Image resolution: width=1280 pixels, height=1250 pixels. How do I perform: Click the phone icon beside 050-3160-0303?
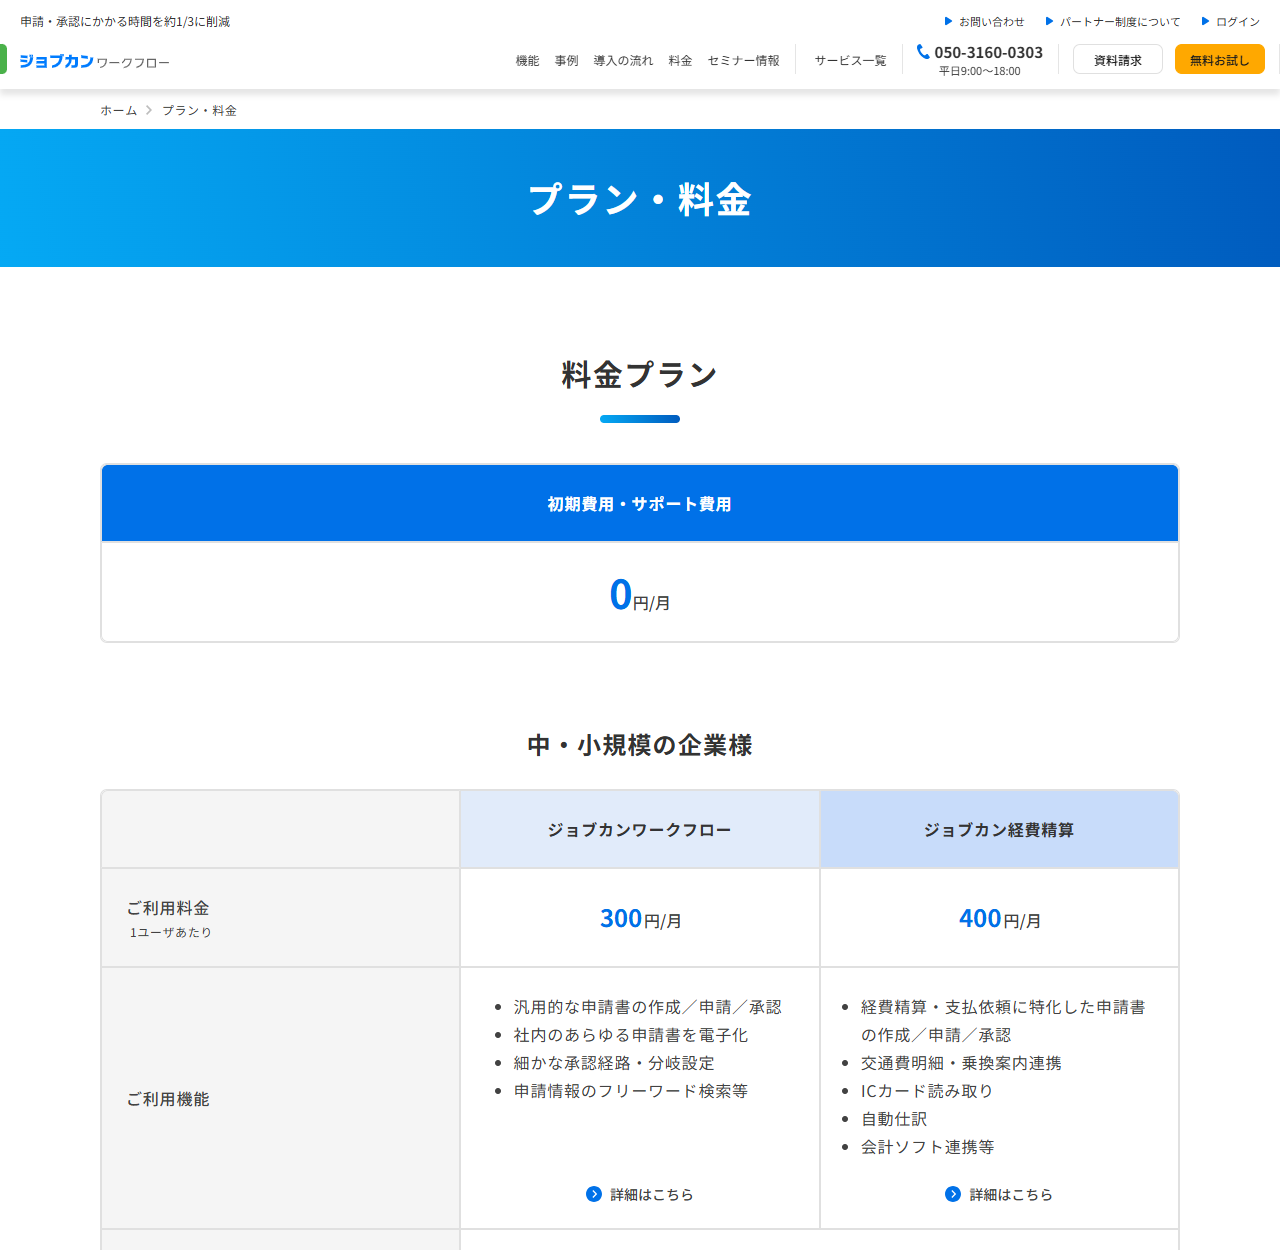pos(923,52)
